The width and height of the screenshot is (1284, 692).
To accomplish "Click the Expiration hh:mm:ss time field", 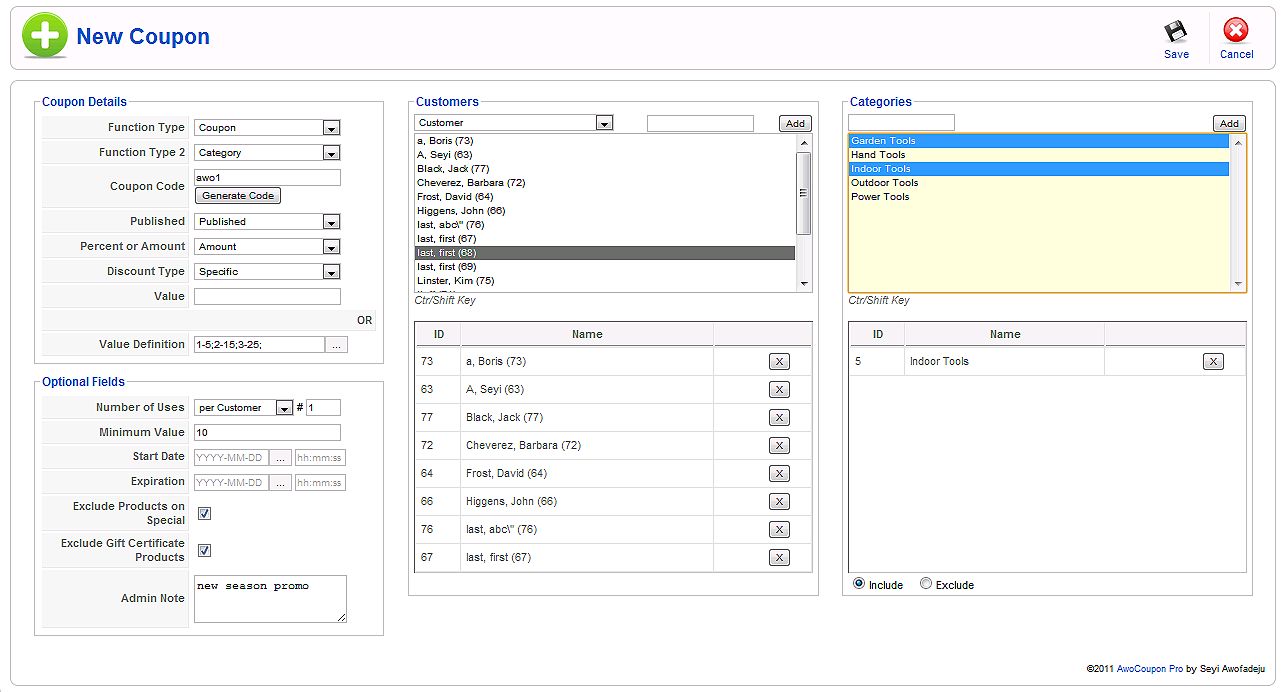I will click(x=320, y=483).
